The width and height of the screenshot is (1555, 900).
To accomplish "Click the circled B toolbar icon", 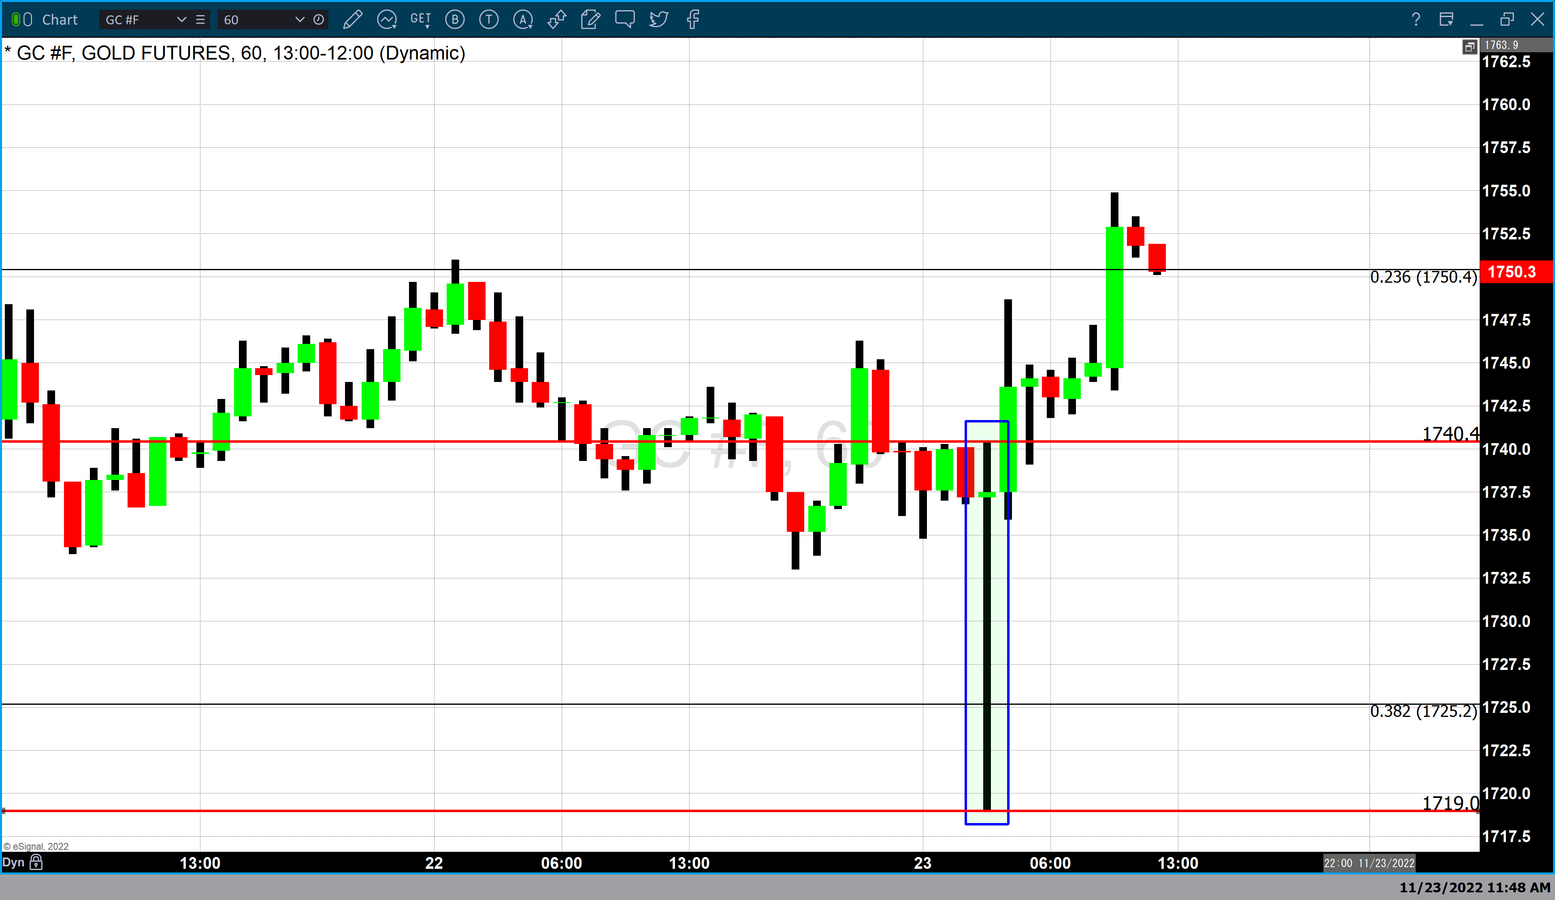I will 455,19.
